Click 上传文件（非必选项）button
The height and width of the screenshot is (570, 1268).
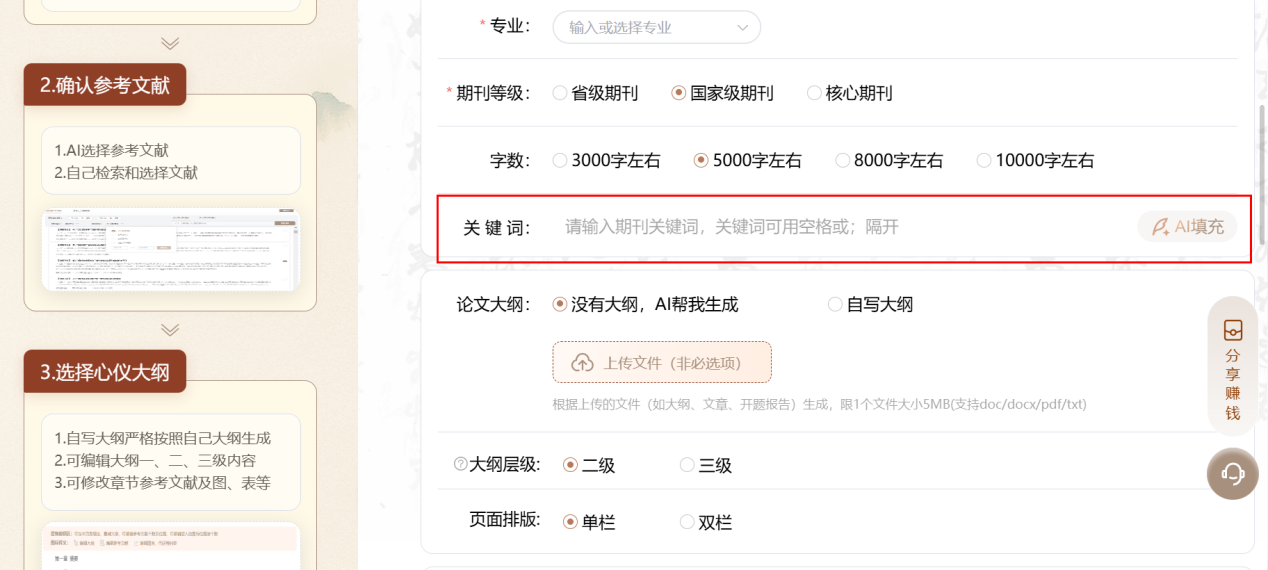tap(662, 362)
